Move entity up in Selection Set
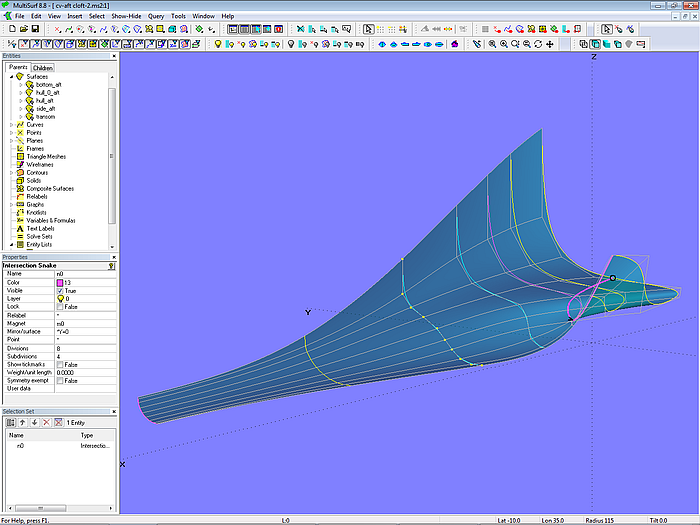This screenshot has width=700, height=525. (22, 423)
